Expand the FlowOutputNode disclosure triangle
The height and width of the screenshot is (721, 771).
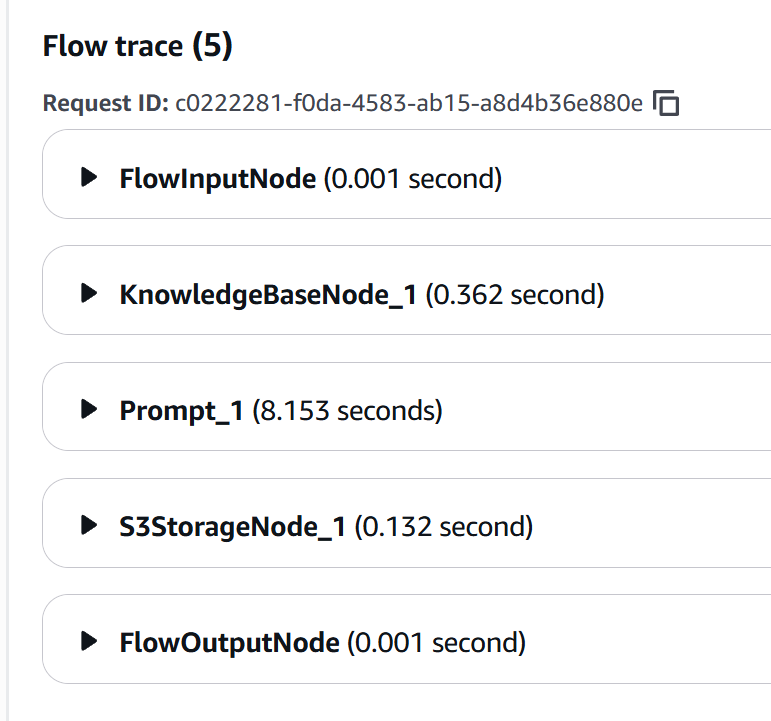[x=89, y=641]
